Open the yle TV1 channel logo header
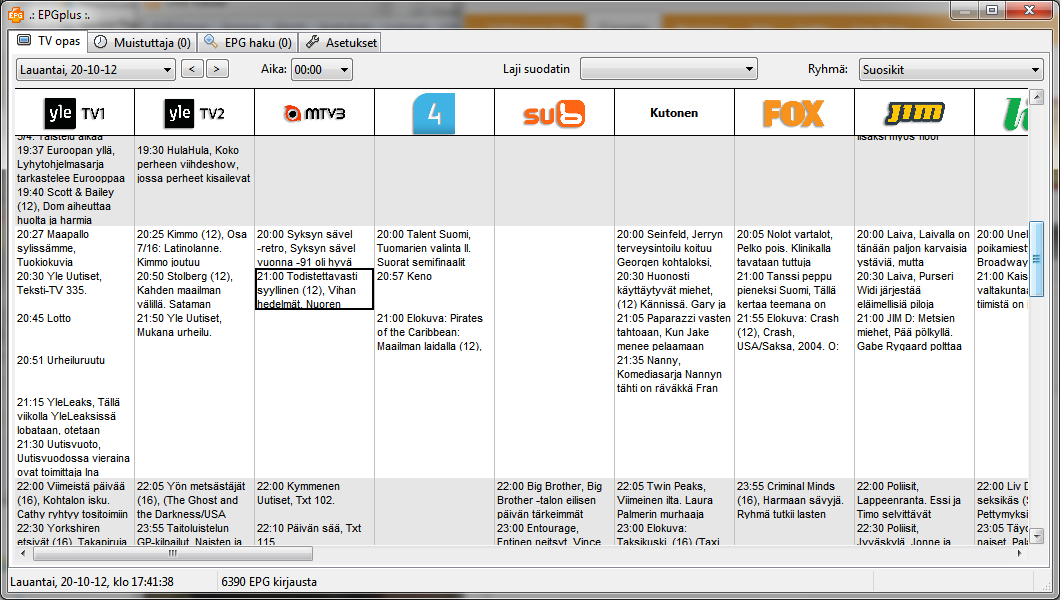Viewport: 1060px width, 600px height. click(74, 113)
